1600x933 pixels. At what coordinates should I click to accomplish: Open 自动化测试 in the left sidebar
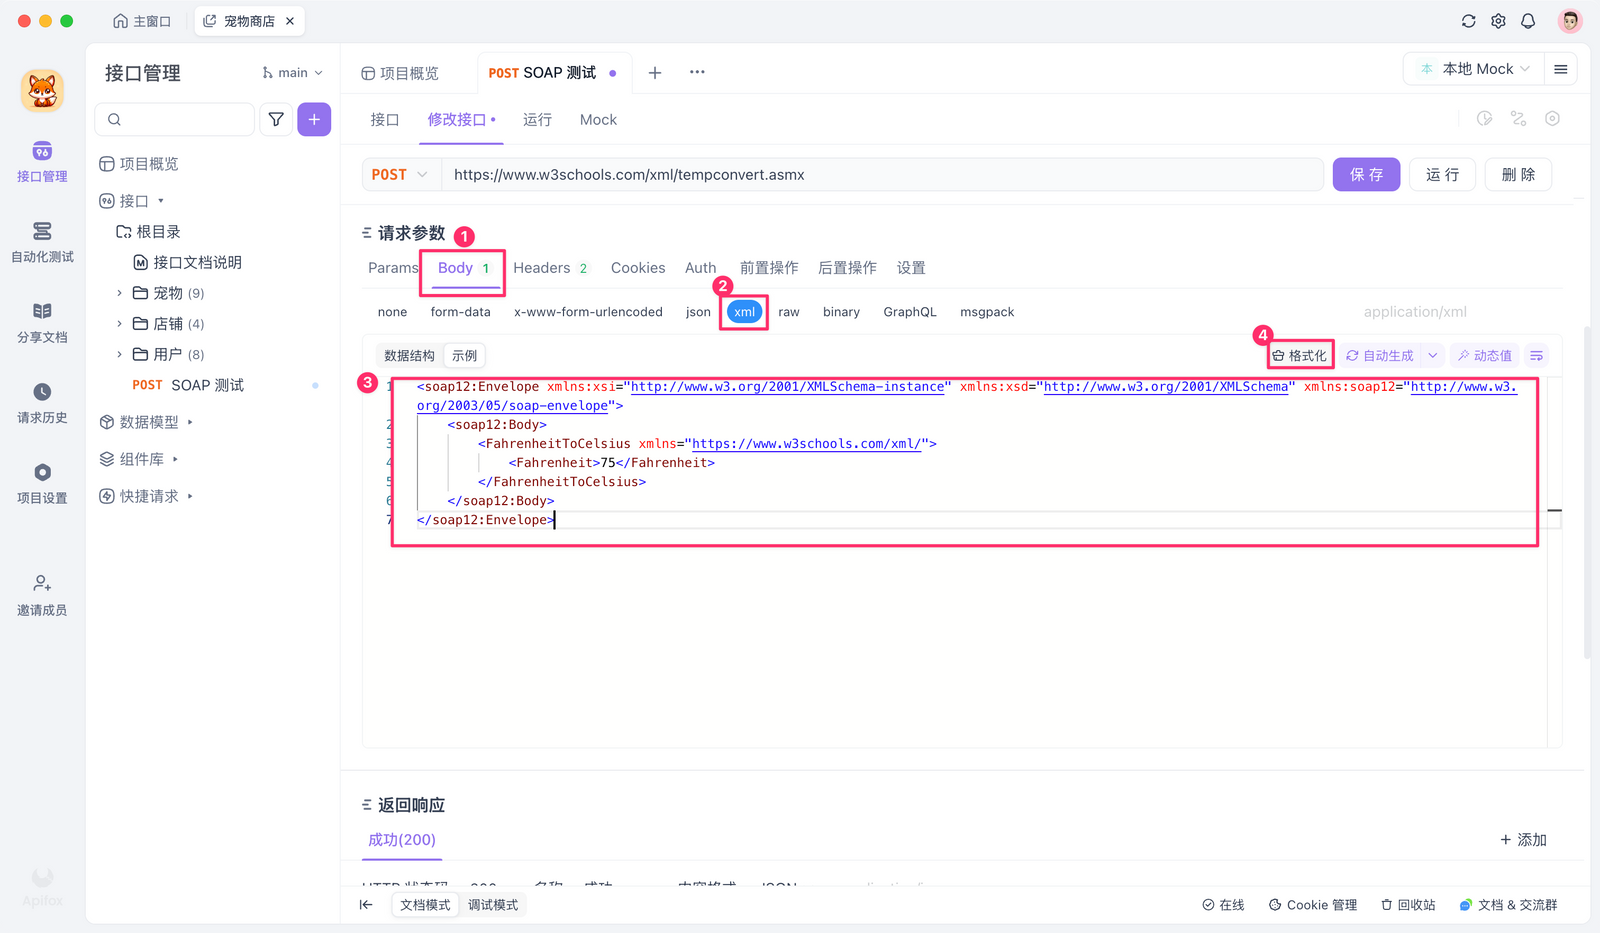pyautogui.click(x=42, y=242)
